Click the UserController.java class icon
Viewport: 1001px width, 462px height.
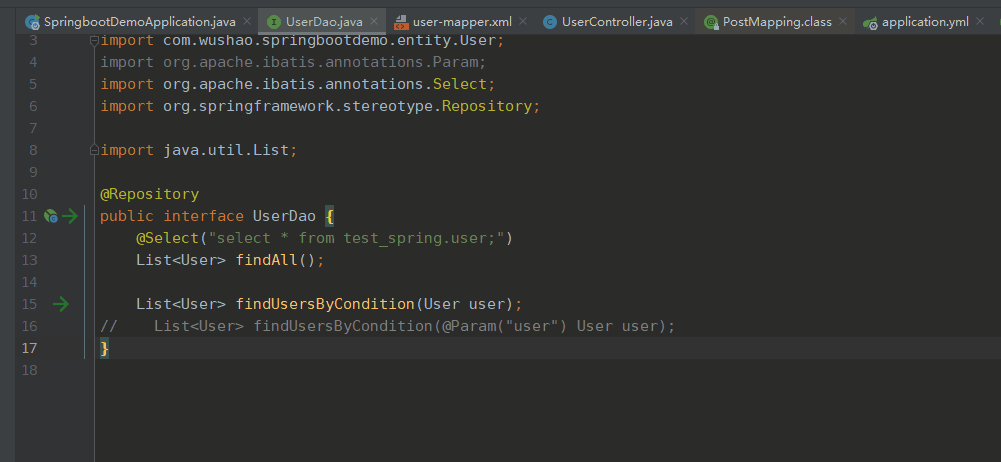pos(549,22)
